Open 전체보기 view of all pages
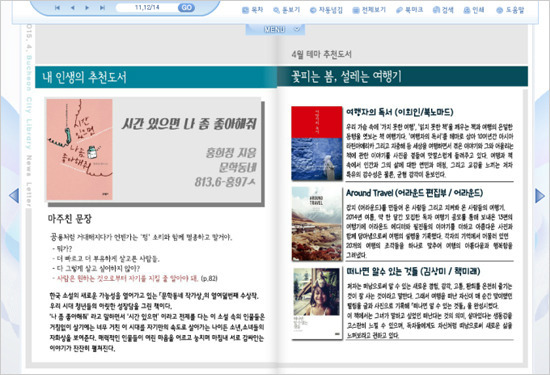 coord(369,10)
